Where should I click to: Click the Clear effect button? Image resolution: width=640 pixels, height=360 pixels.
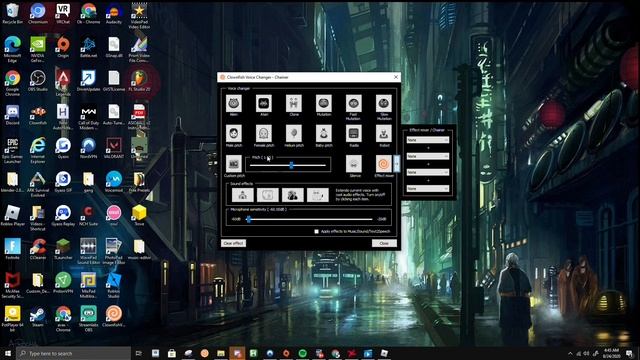pos(233,243)
